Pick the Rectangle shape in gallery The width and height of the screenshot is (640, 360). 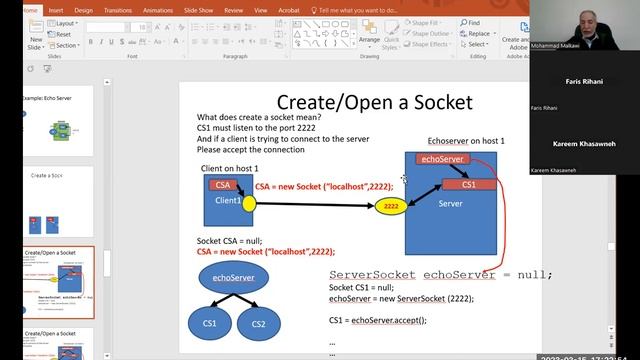pyautogui.click(x=326, y=24)
